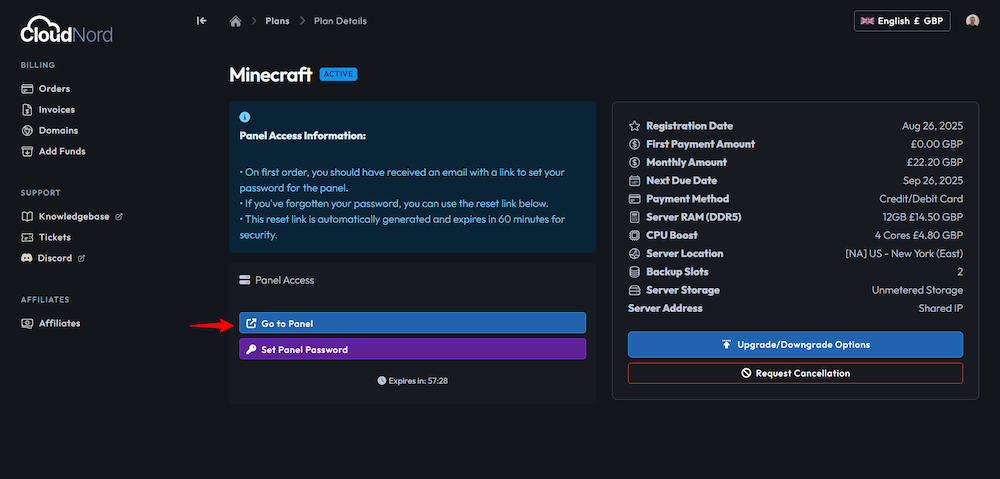Click the Orders card icon

tap(27, 89)
